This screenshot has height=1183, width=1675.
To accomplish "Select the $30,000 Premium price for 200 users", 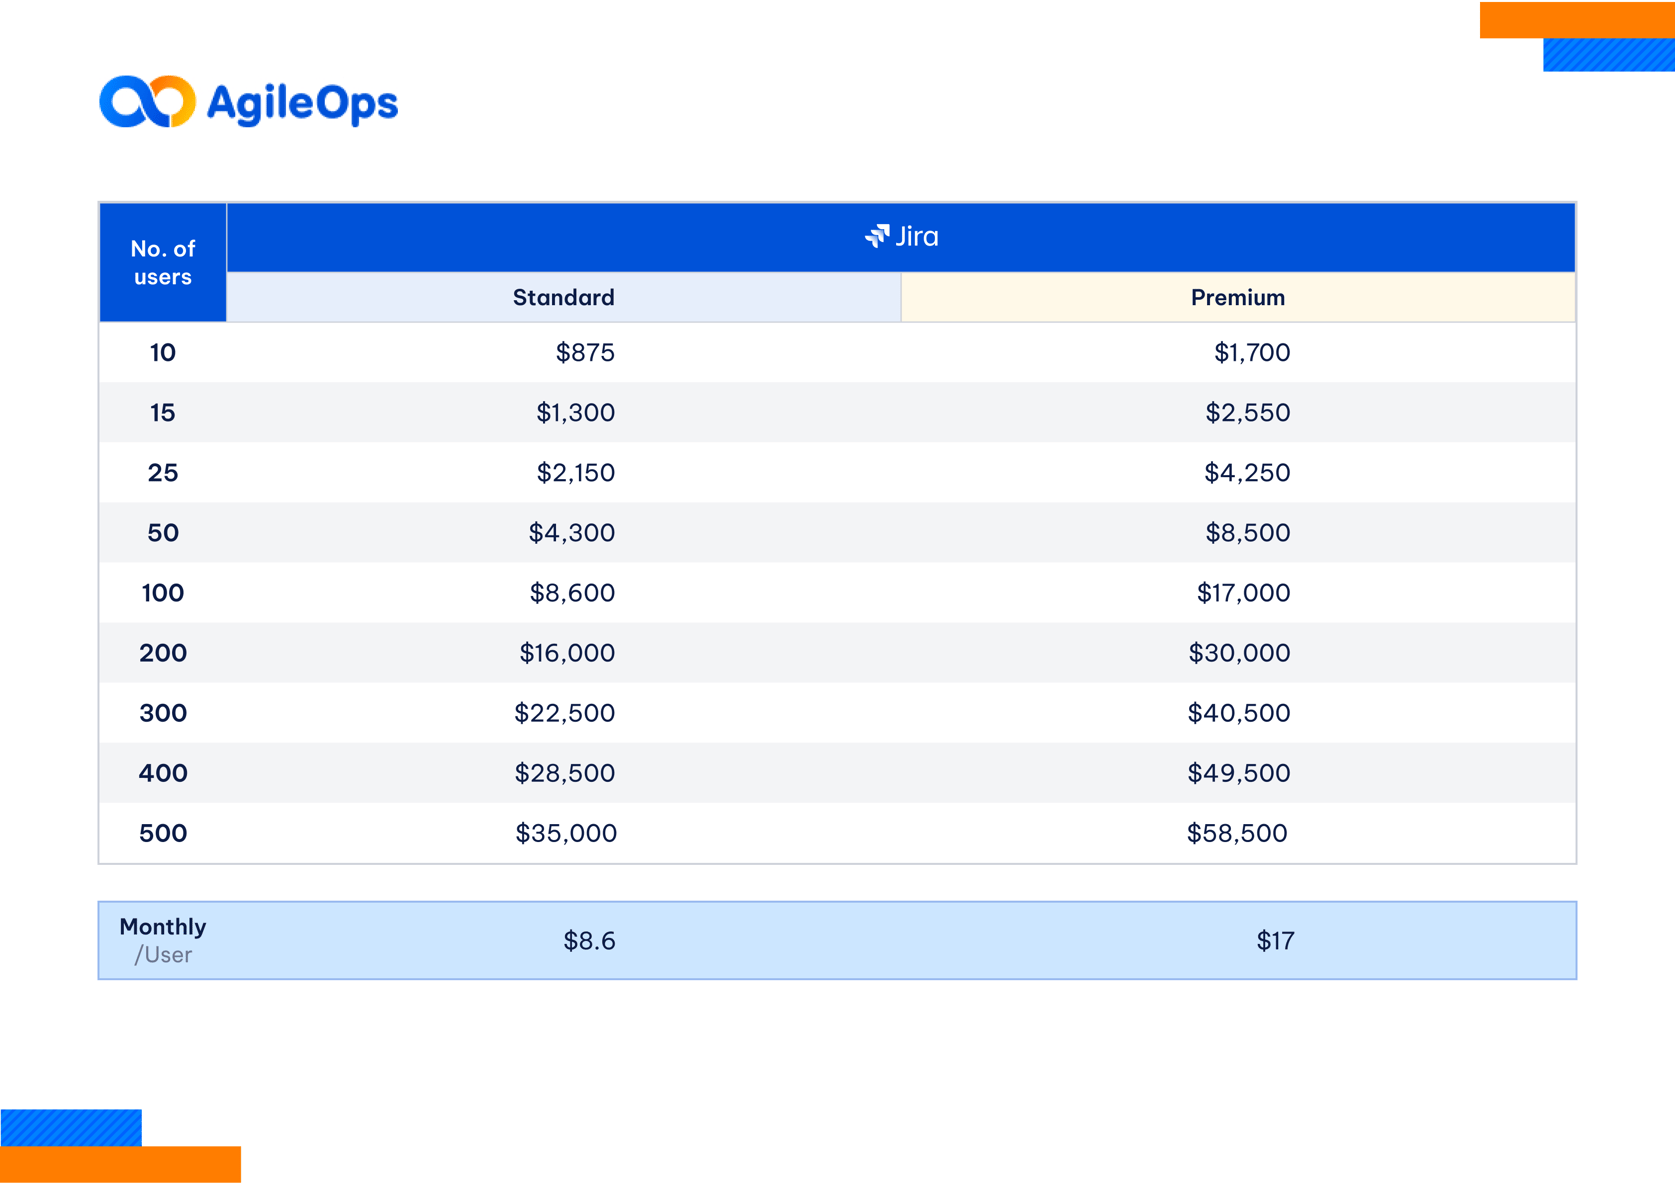I will tap(1238, 652).
